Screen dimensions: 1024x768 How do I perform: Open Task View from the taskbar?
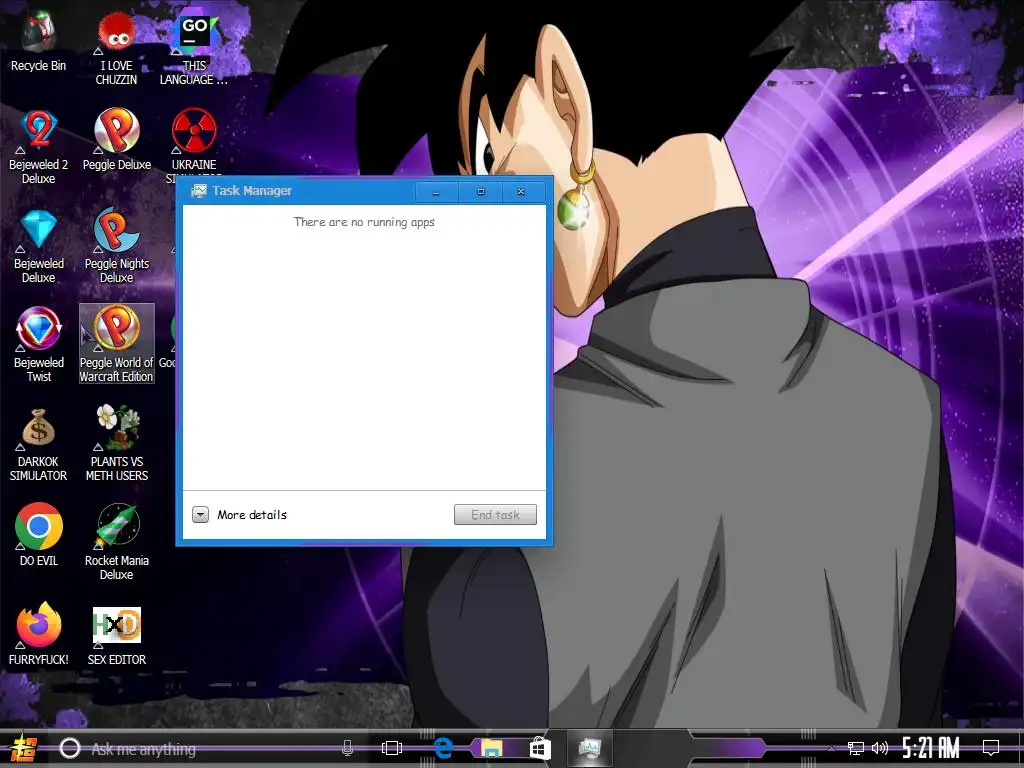392,748
